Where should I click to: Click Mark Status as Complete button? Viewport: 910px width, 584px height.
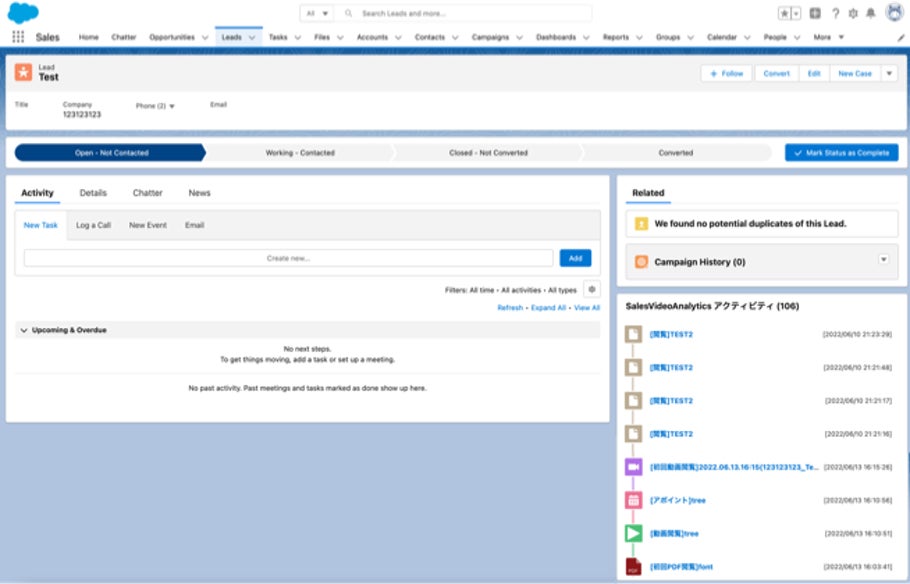point(842,153)
